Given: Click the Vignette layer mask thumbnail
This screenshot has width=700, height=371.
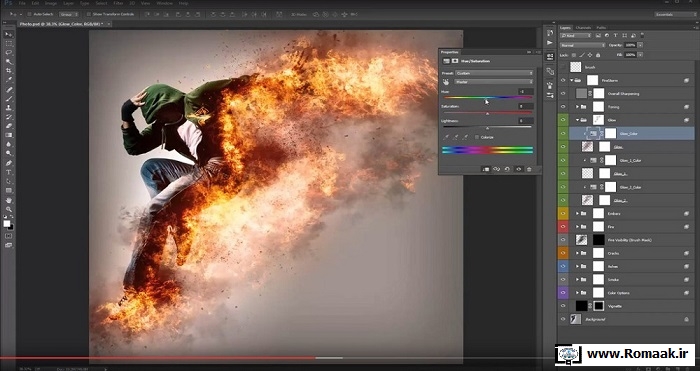Looking at the screenshot, I should pyautogui.click(x=599, y=306).
